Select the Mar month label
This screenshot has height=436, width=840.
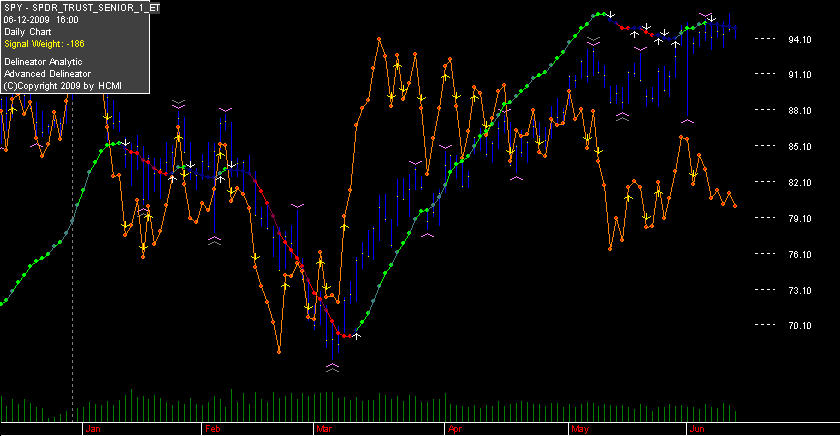point(324,429)
